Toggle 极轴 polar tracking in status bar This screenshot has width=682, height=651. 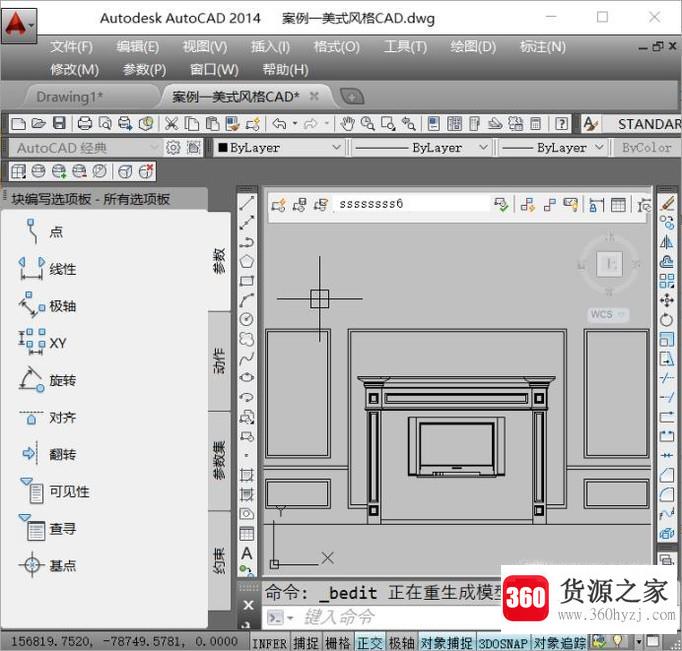pos(401,643)
